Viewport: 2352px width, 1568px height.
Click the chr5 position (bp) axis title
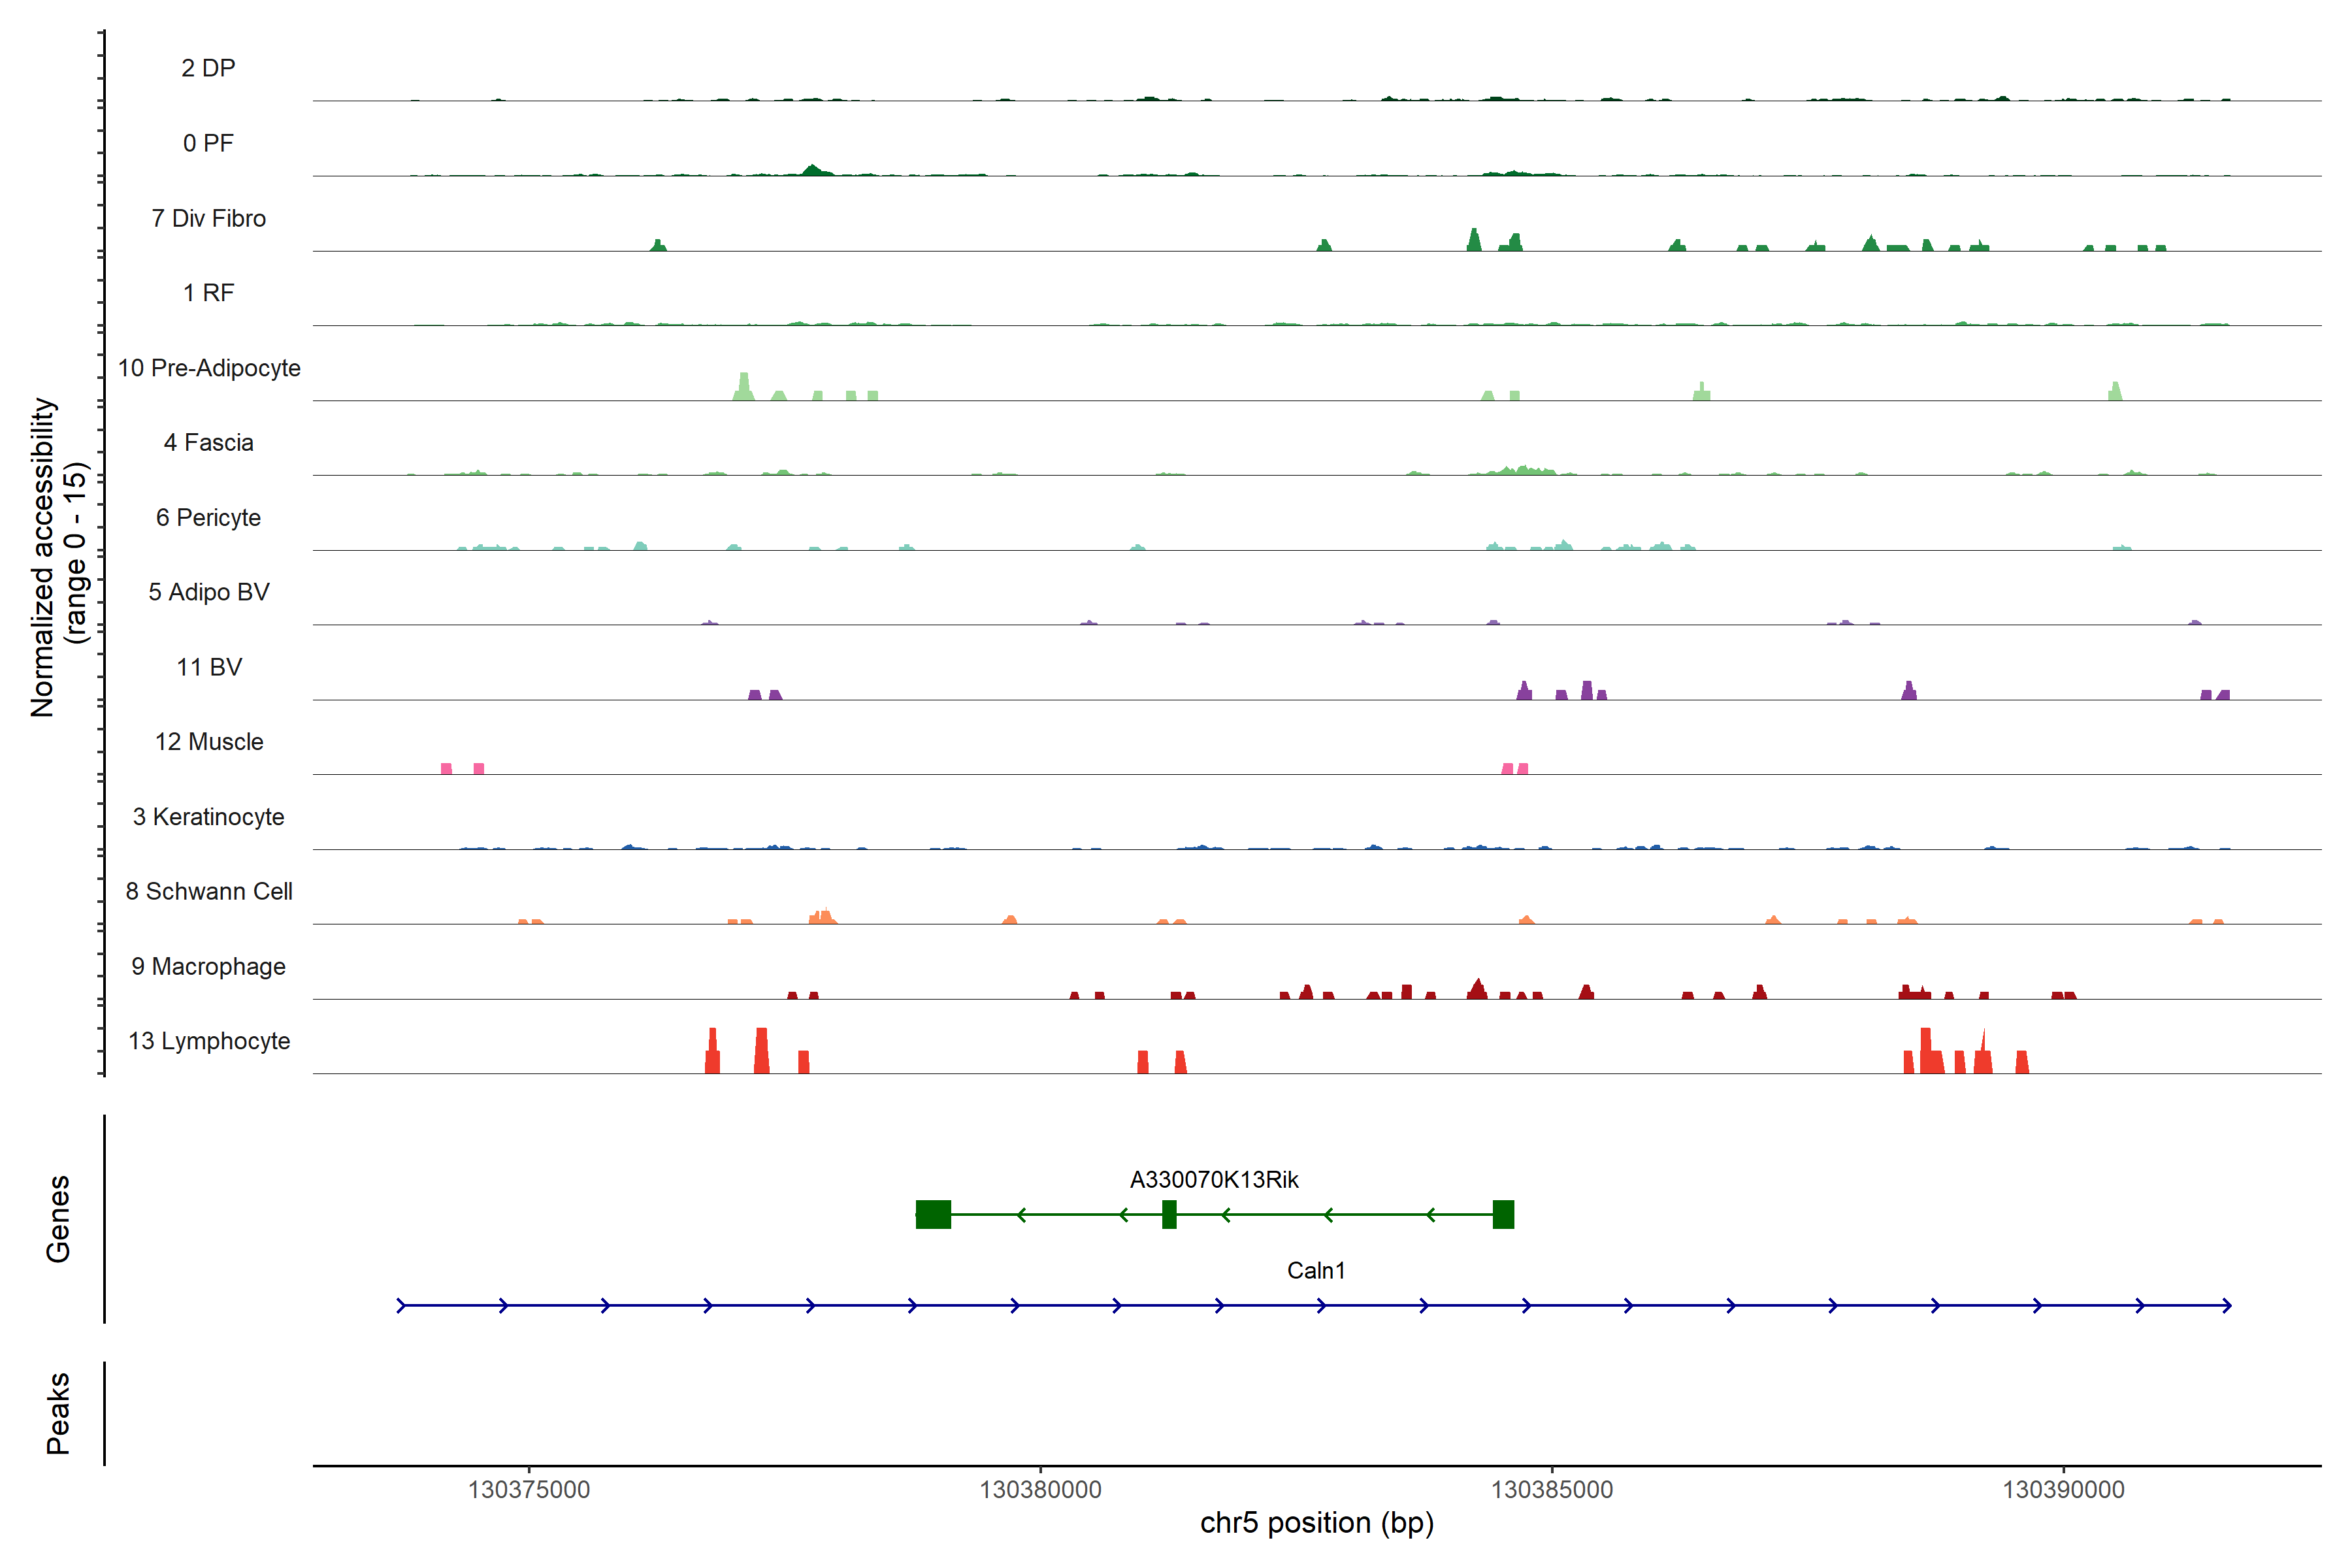1316,1523
